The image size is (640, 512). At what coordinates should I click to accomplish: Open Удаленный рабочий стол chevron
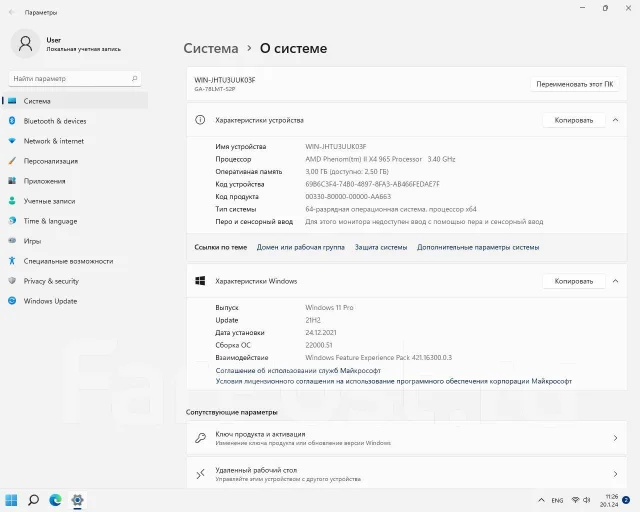pyautogui.click(x=616, y=474)
